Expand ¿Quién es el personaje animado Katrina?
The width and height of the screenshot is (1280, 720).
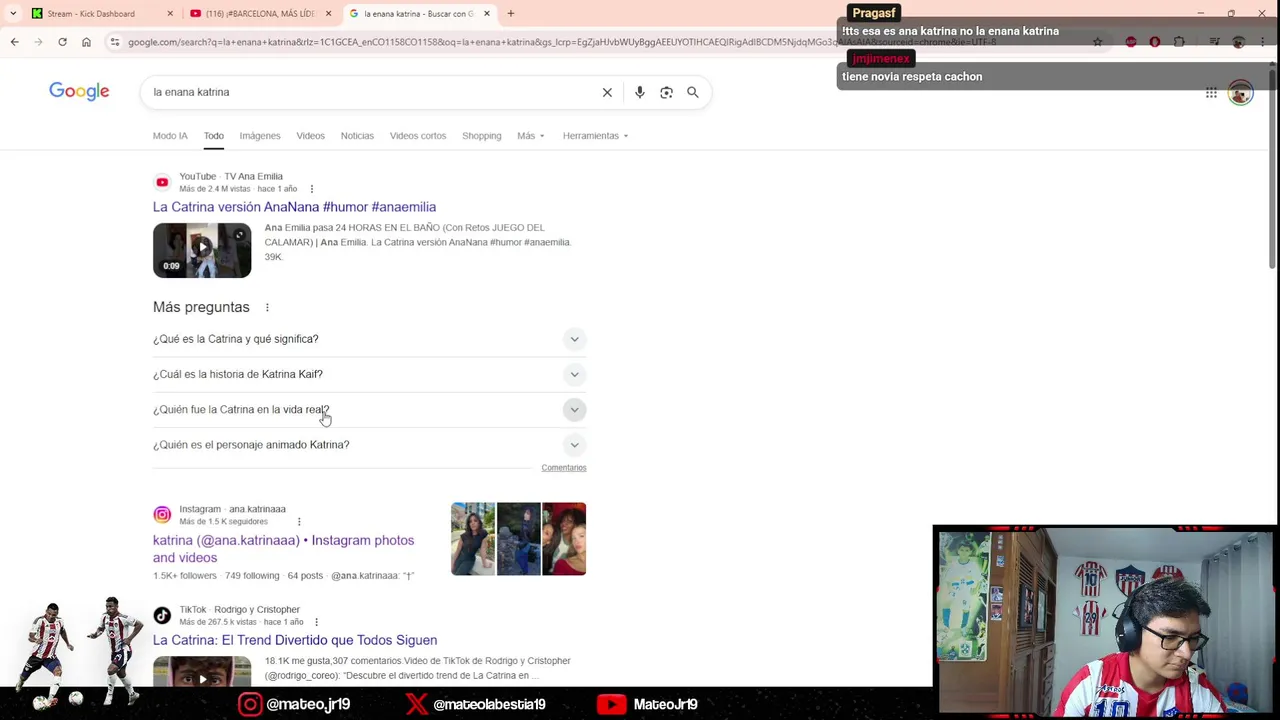369,445
